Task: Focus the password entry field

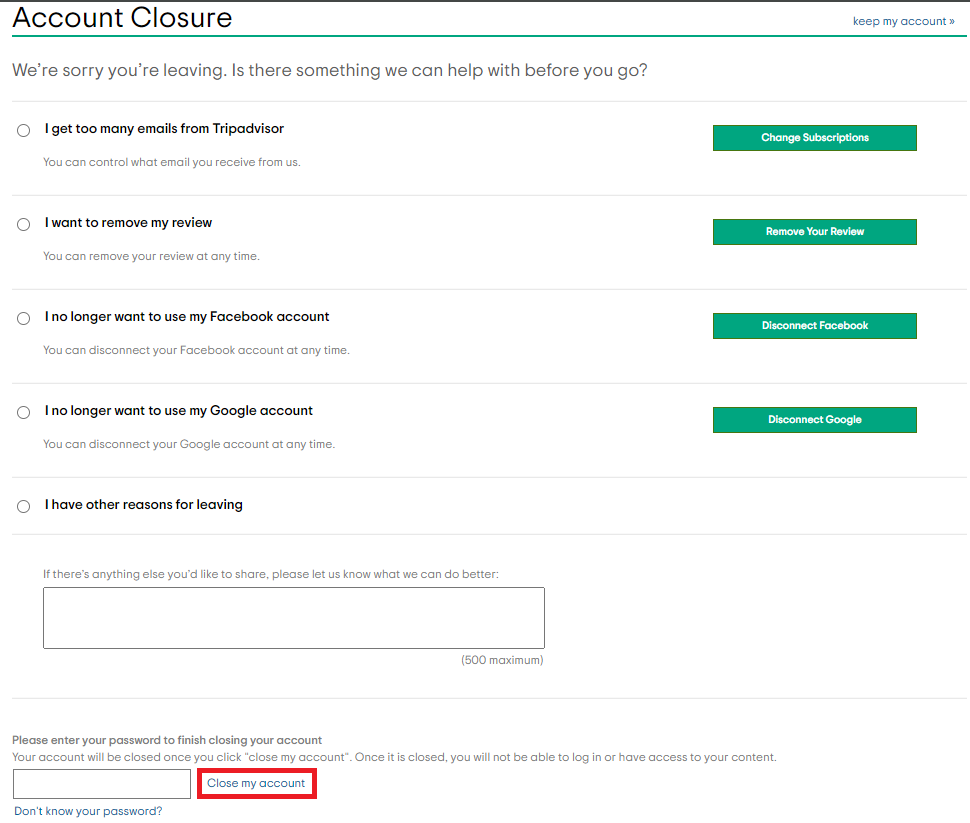Action: (x=101, y=784)
